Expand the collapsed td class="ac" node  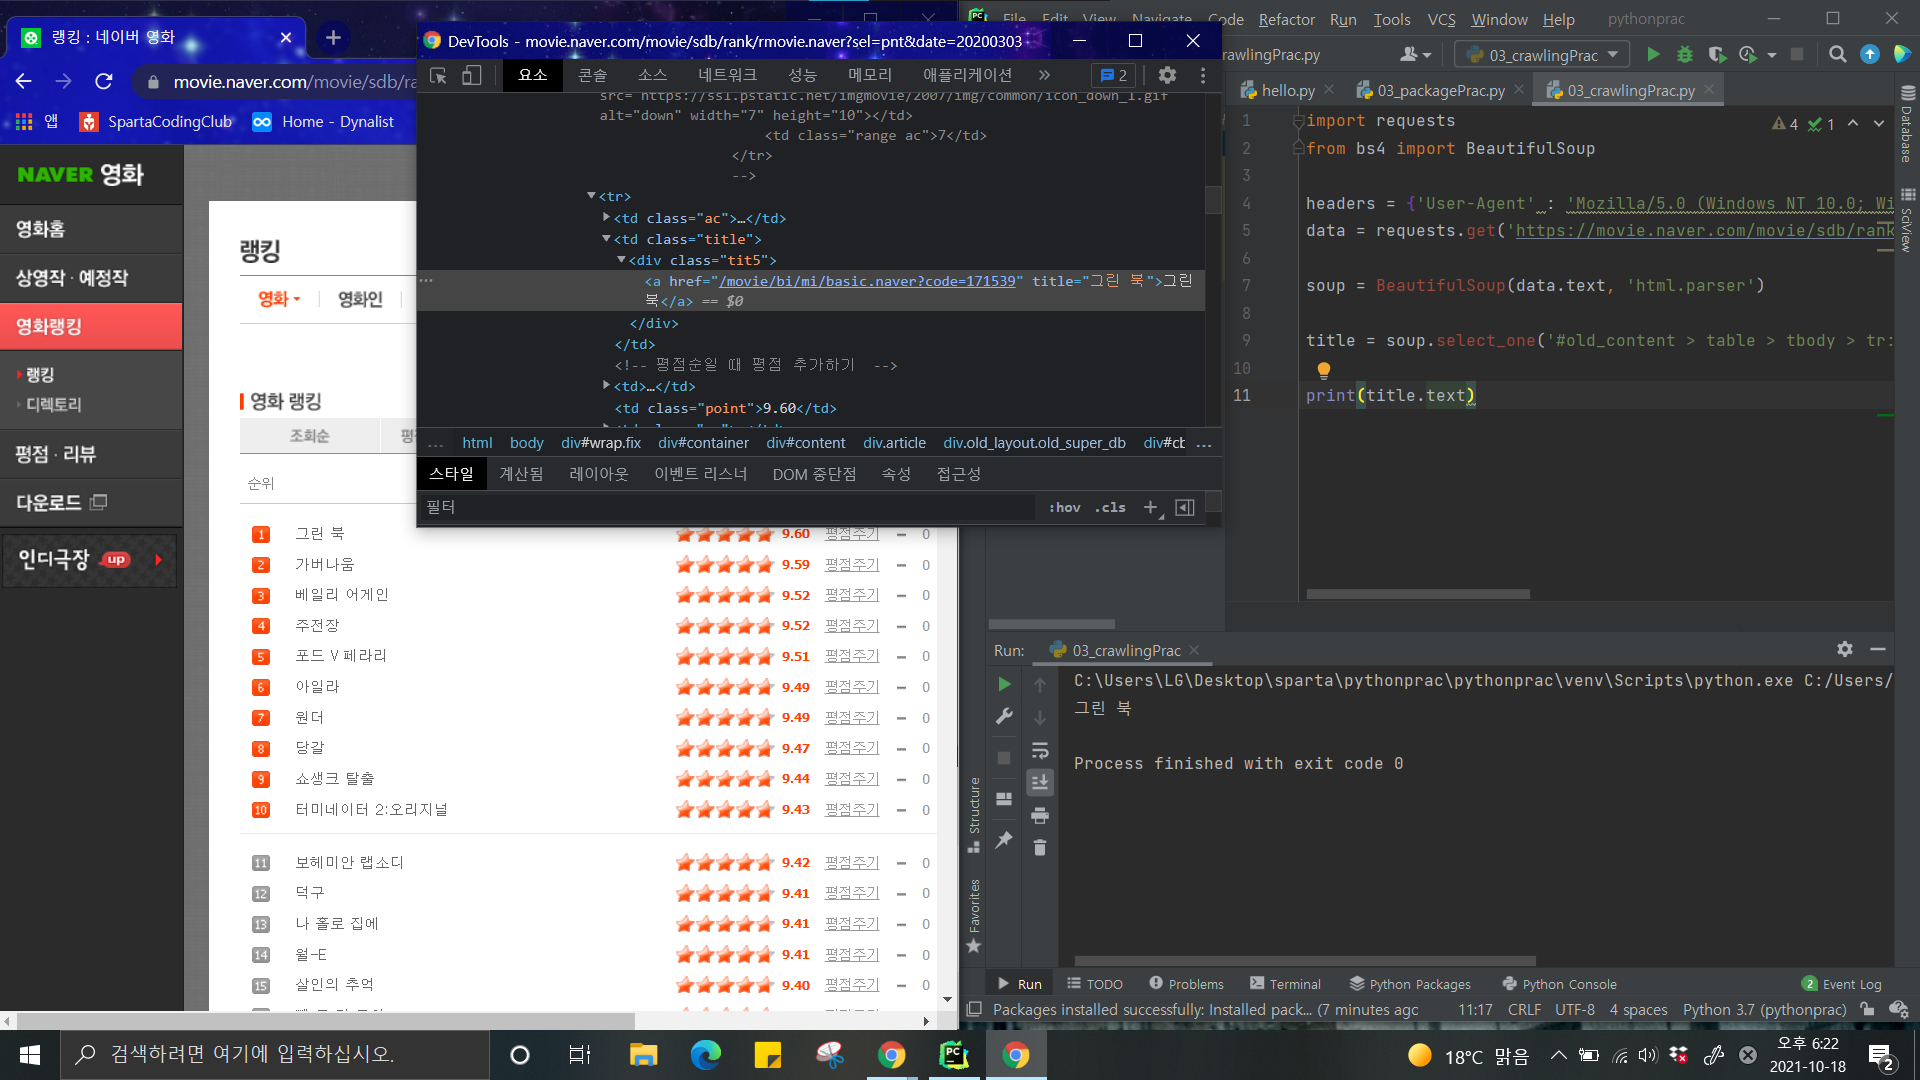pyautogui.click(x=607, y=218)
